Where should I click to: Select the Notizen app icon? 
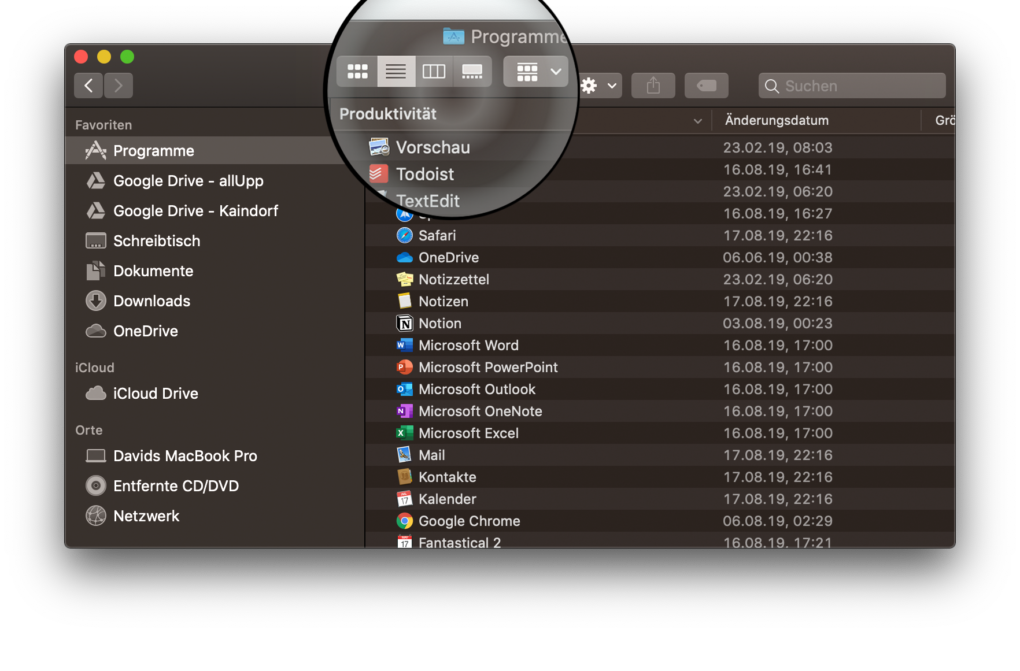[x=405, y=301]
